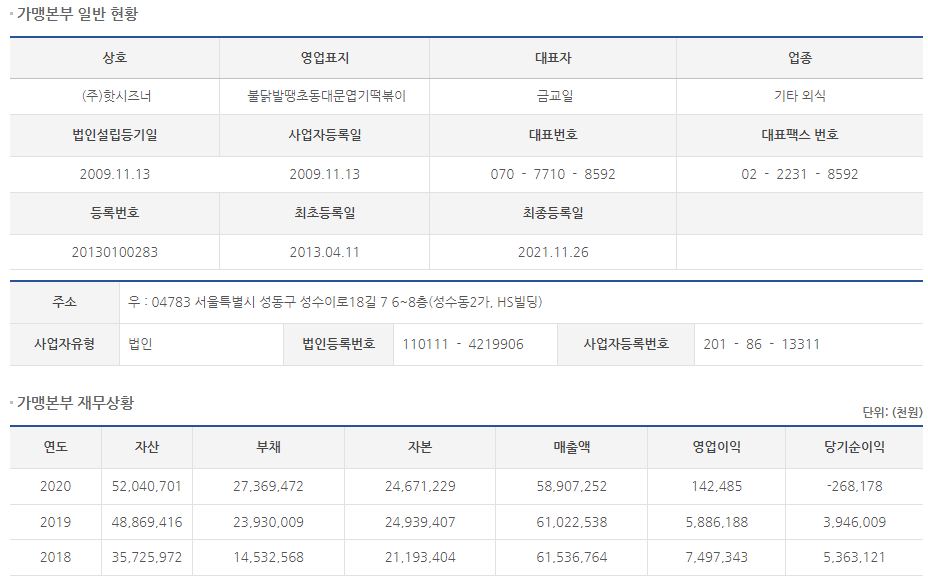Select registration number 20130100283
Viewport: 928px width, 584px height.
pyautogui.click(x=115, y=252)
